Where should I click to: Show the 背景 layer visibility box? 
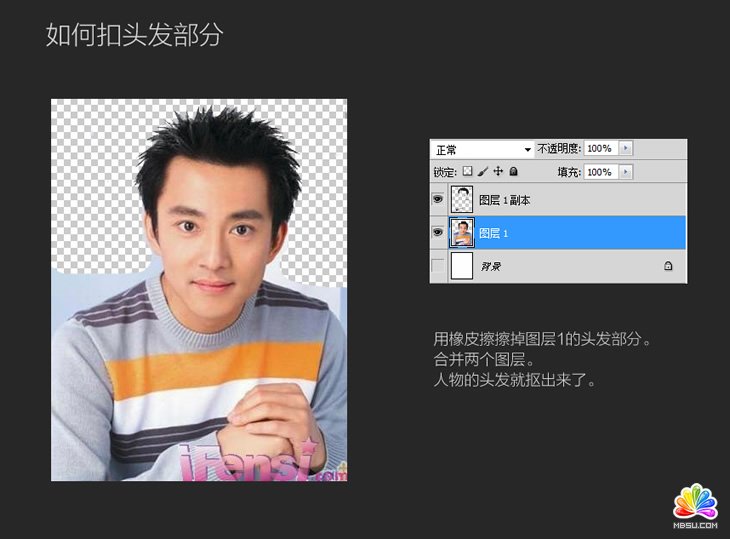[438, 266]
